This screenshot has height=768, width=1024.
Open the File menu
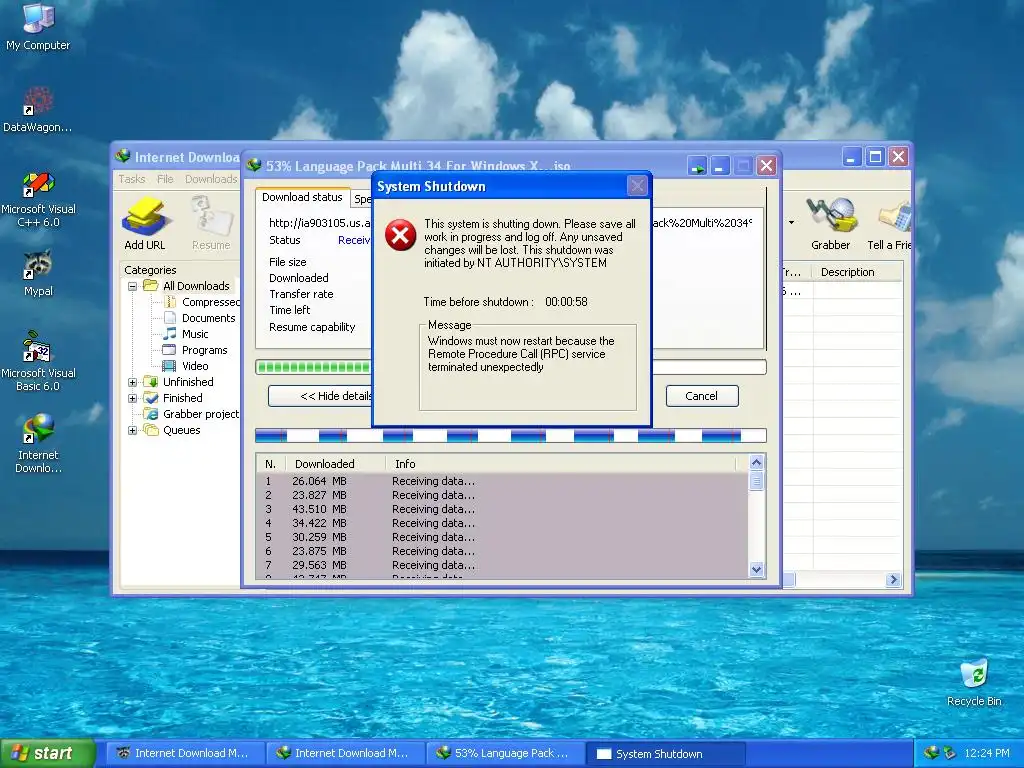click(165, 179)
